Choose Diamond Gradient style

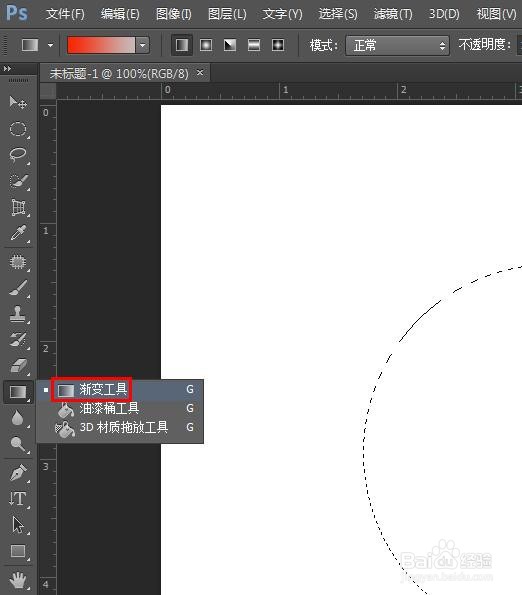pyautogui.click(x=278, y=45)
